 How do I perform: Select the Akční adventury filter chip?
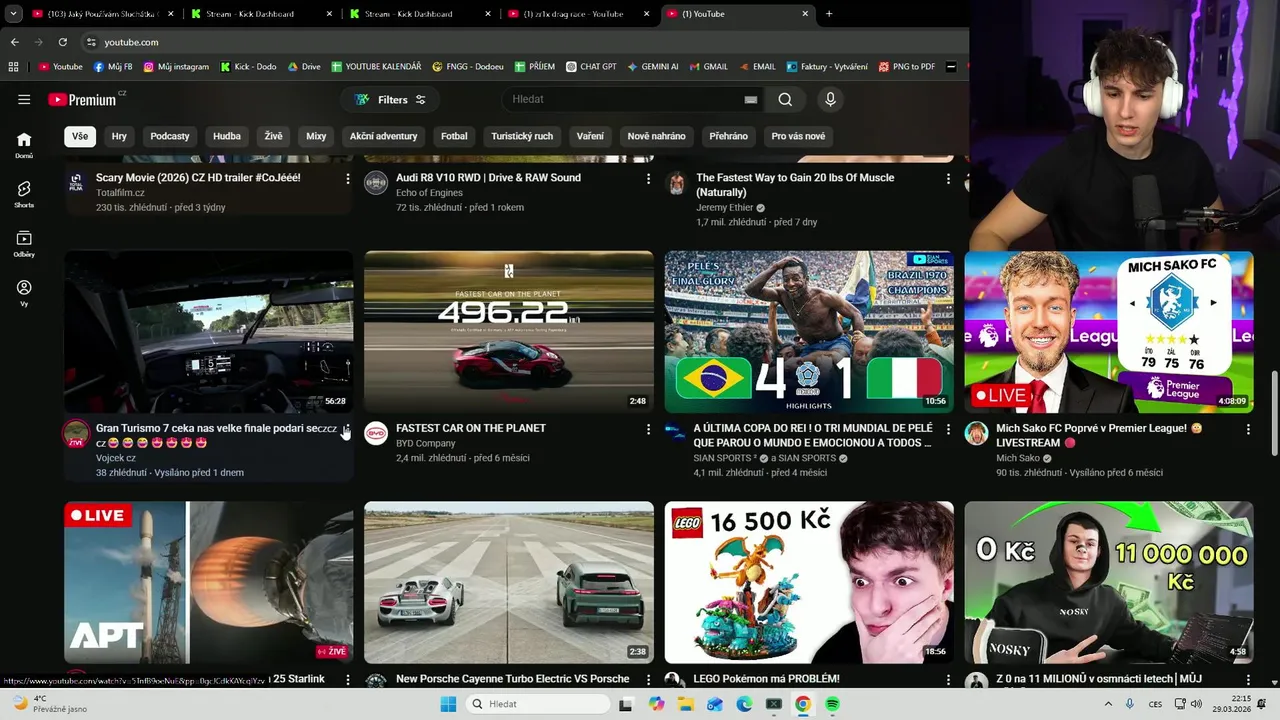click(383, 136)
